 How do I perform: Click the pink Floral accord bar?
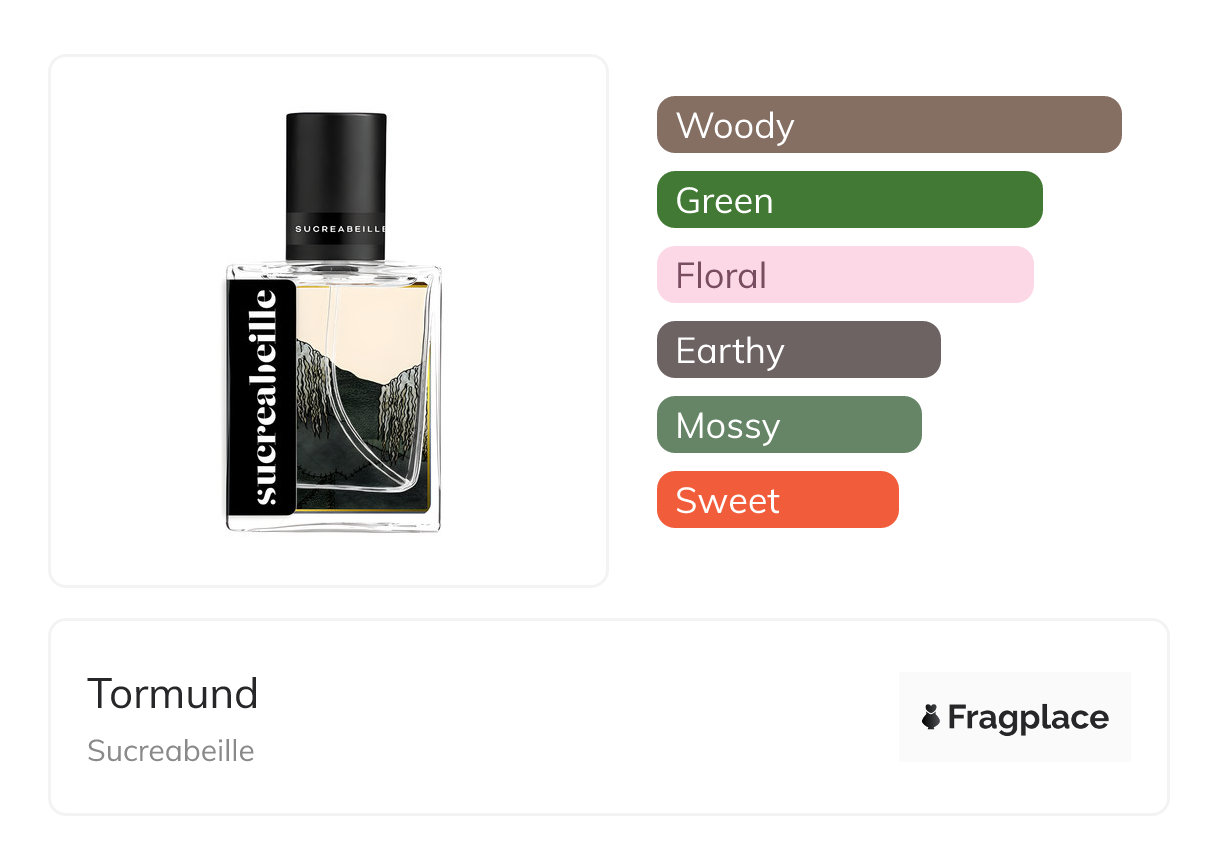[x=844, y=275]
